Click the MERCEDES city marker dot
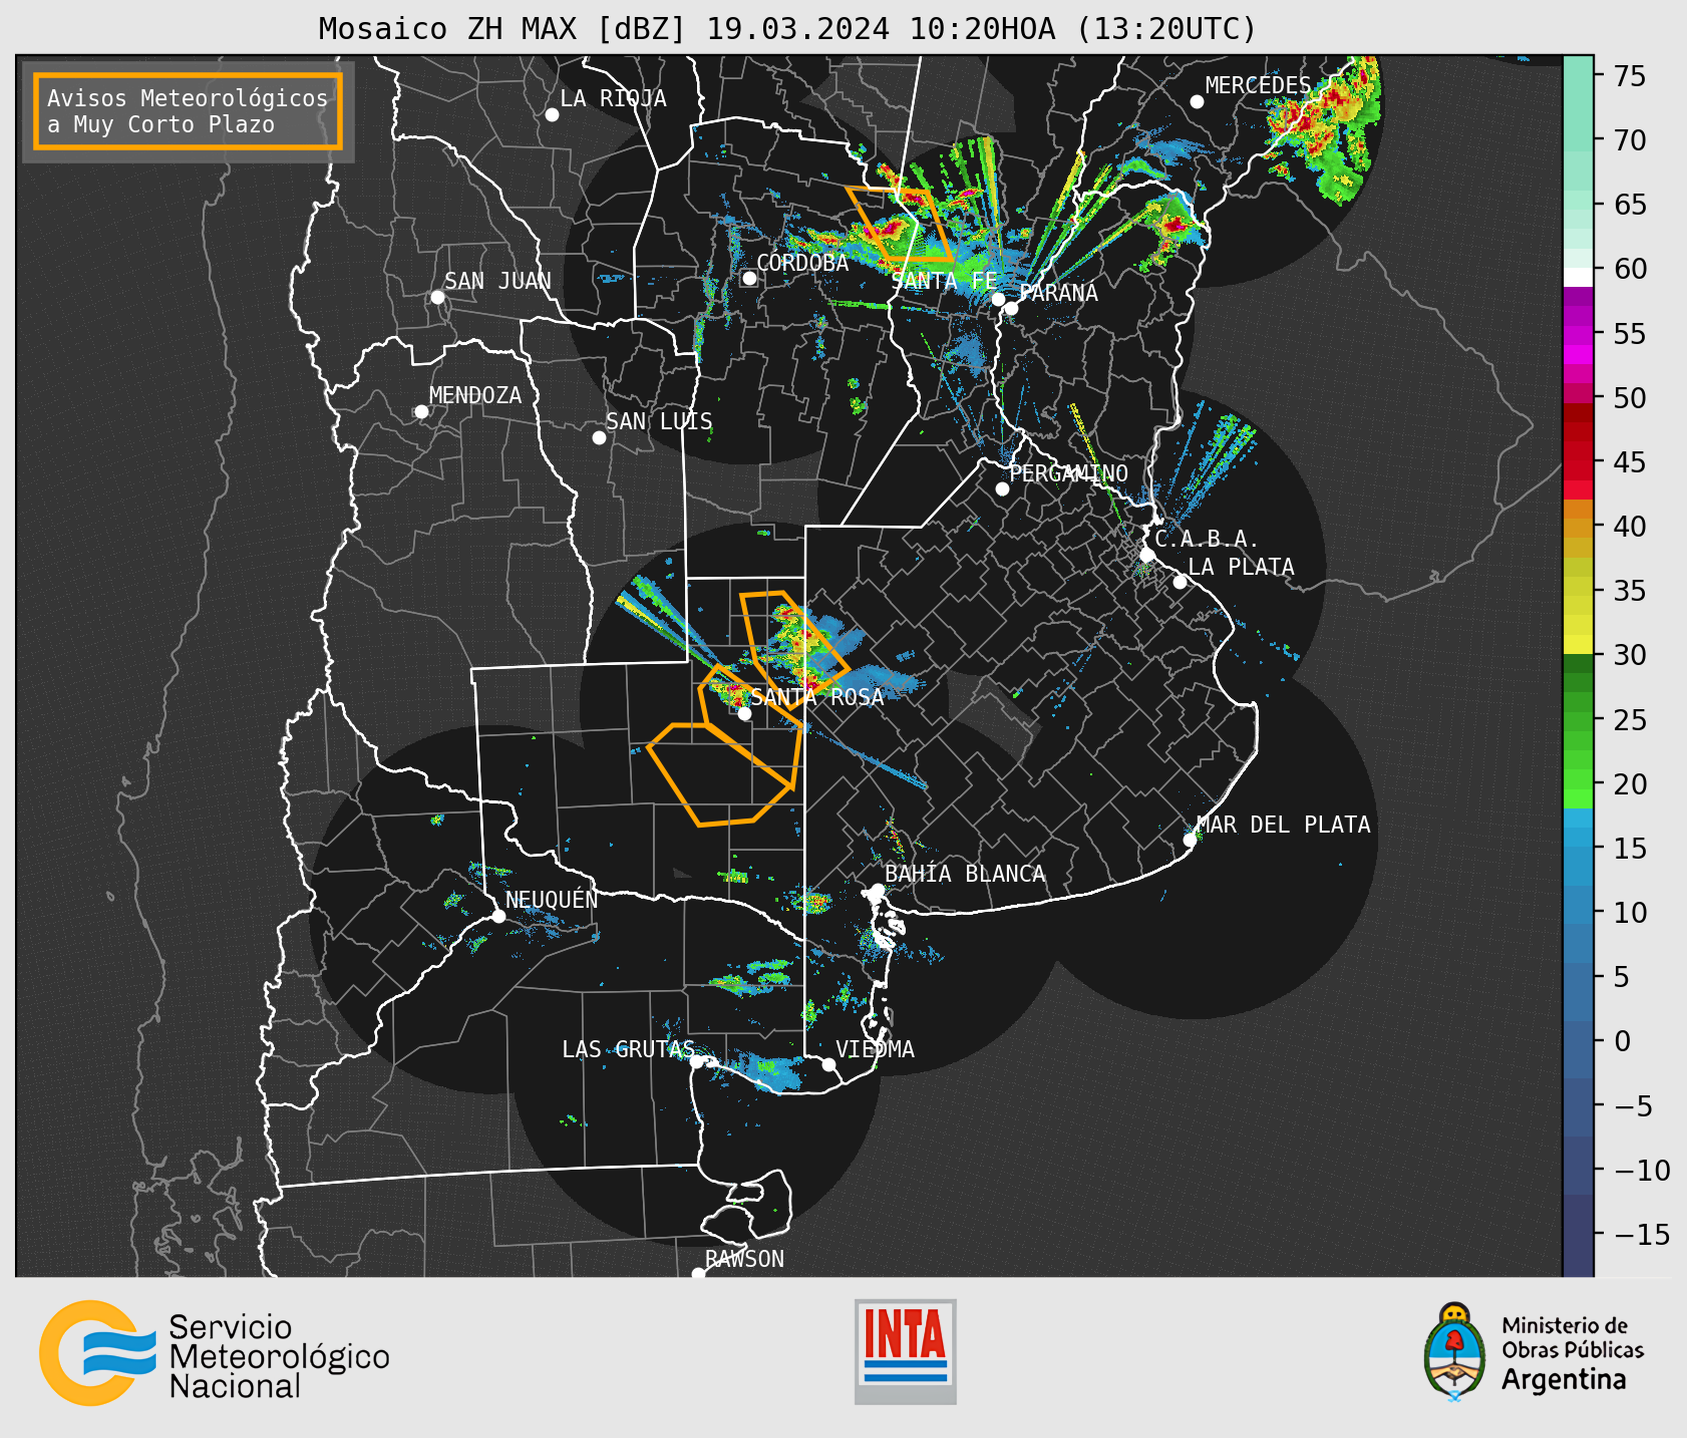The image size is (1687, 1438). 1197,102
